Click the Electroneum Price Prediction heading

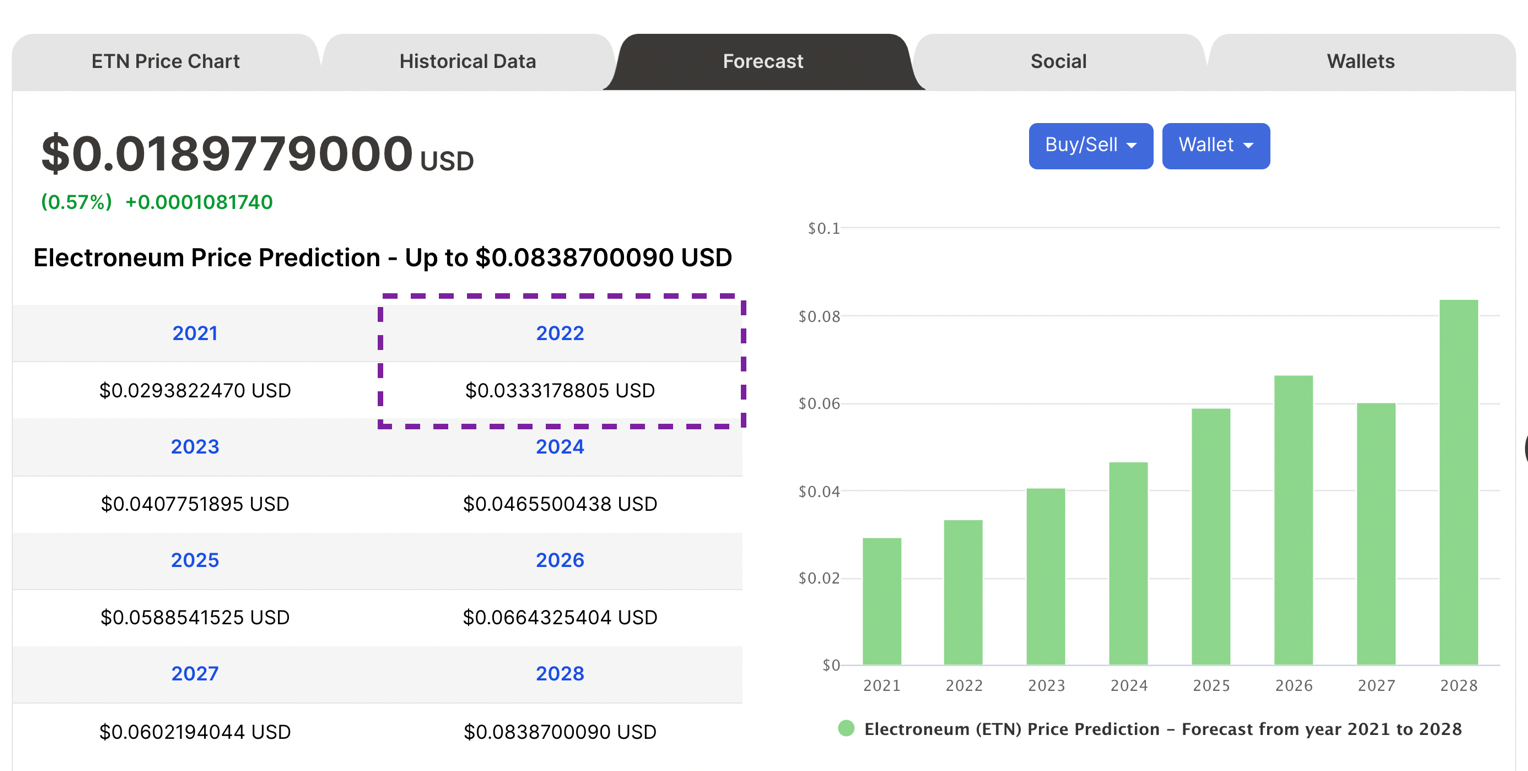(x=383, y=258)
